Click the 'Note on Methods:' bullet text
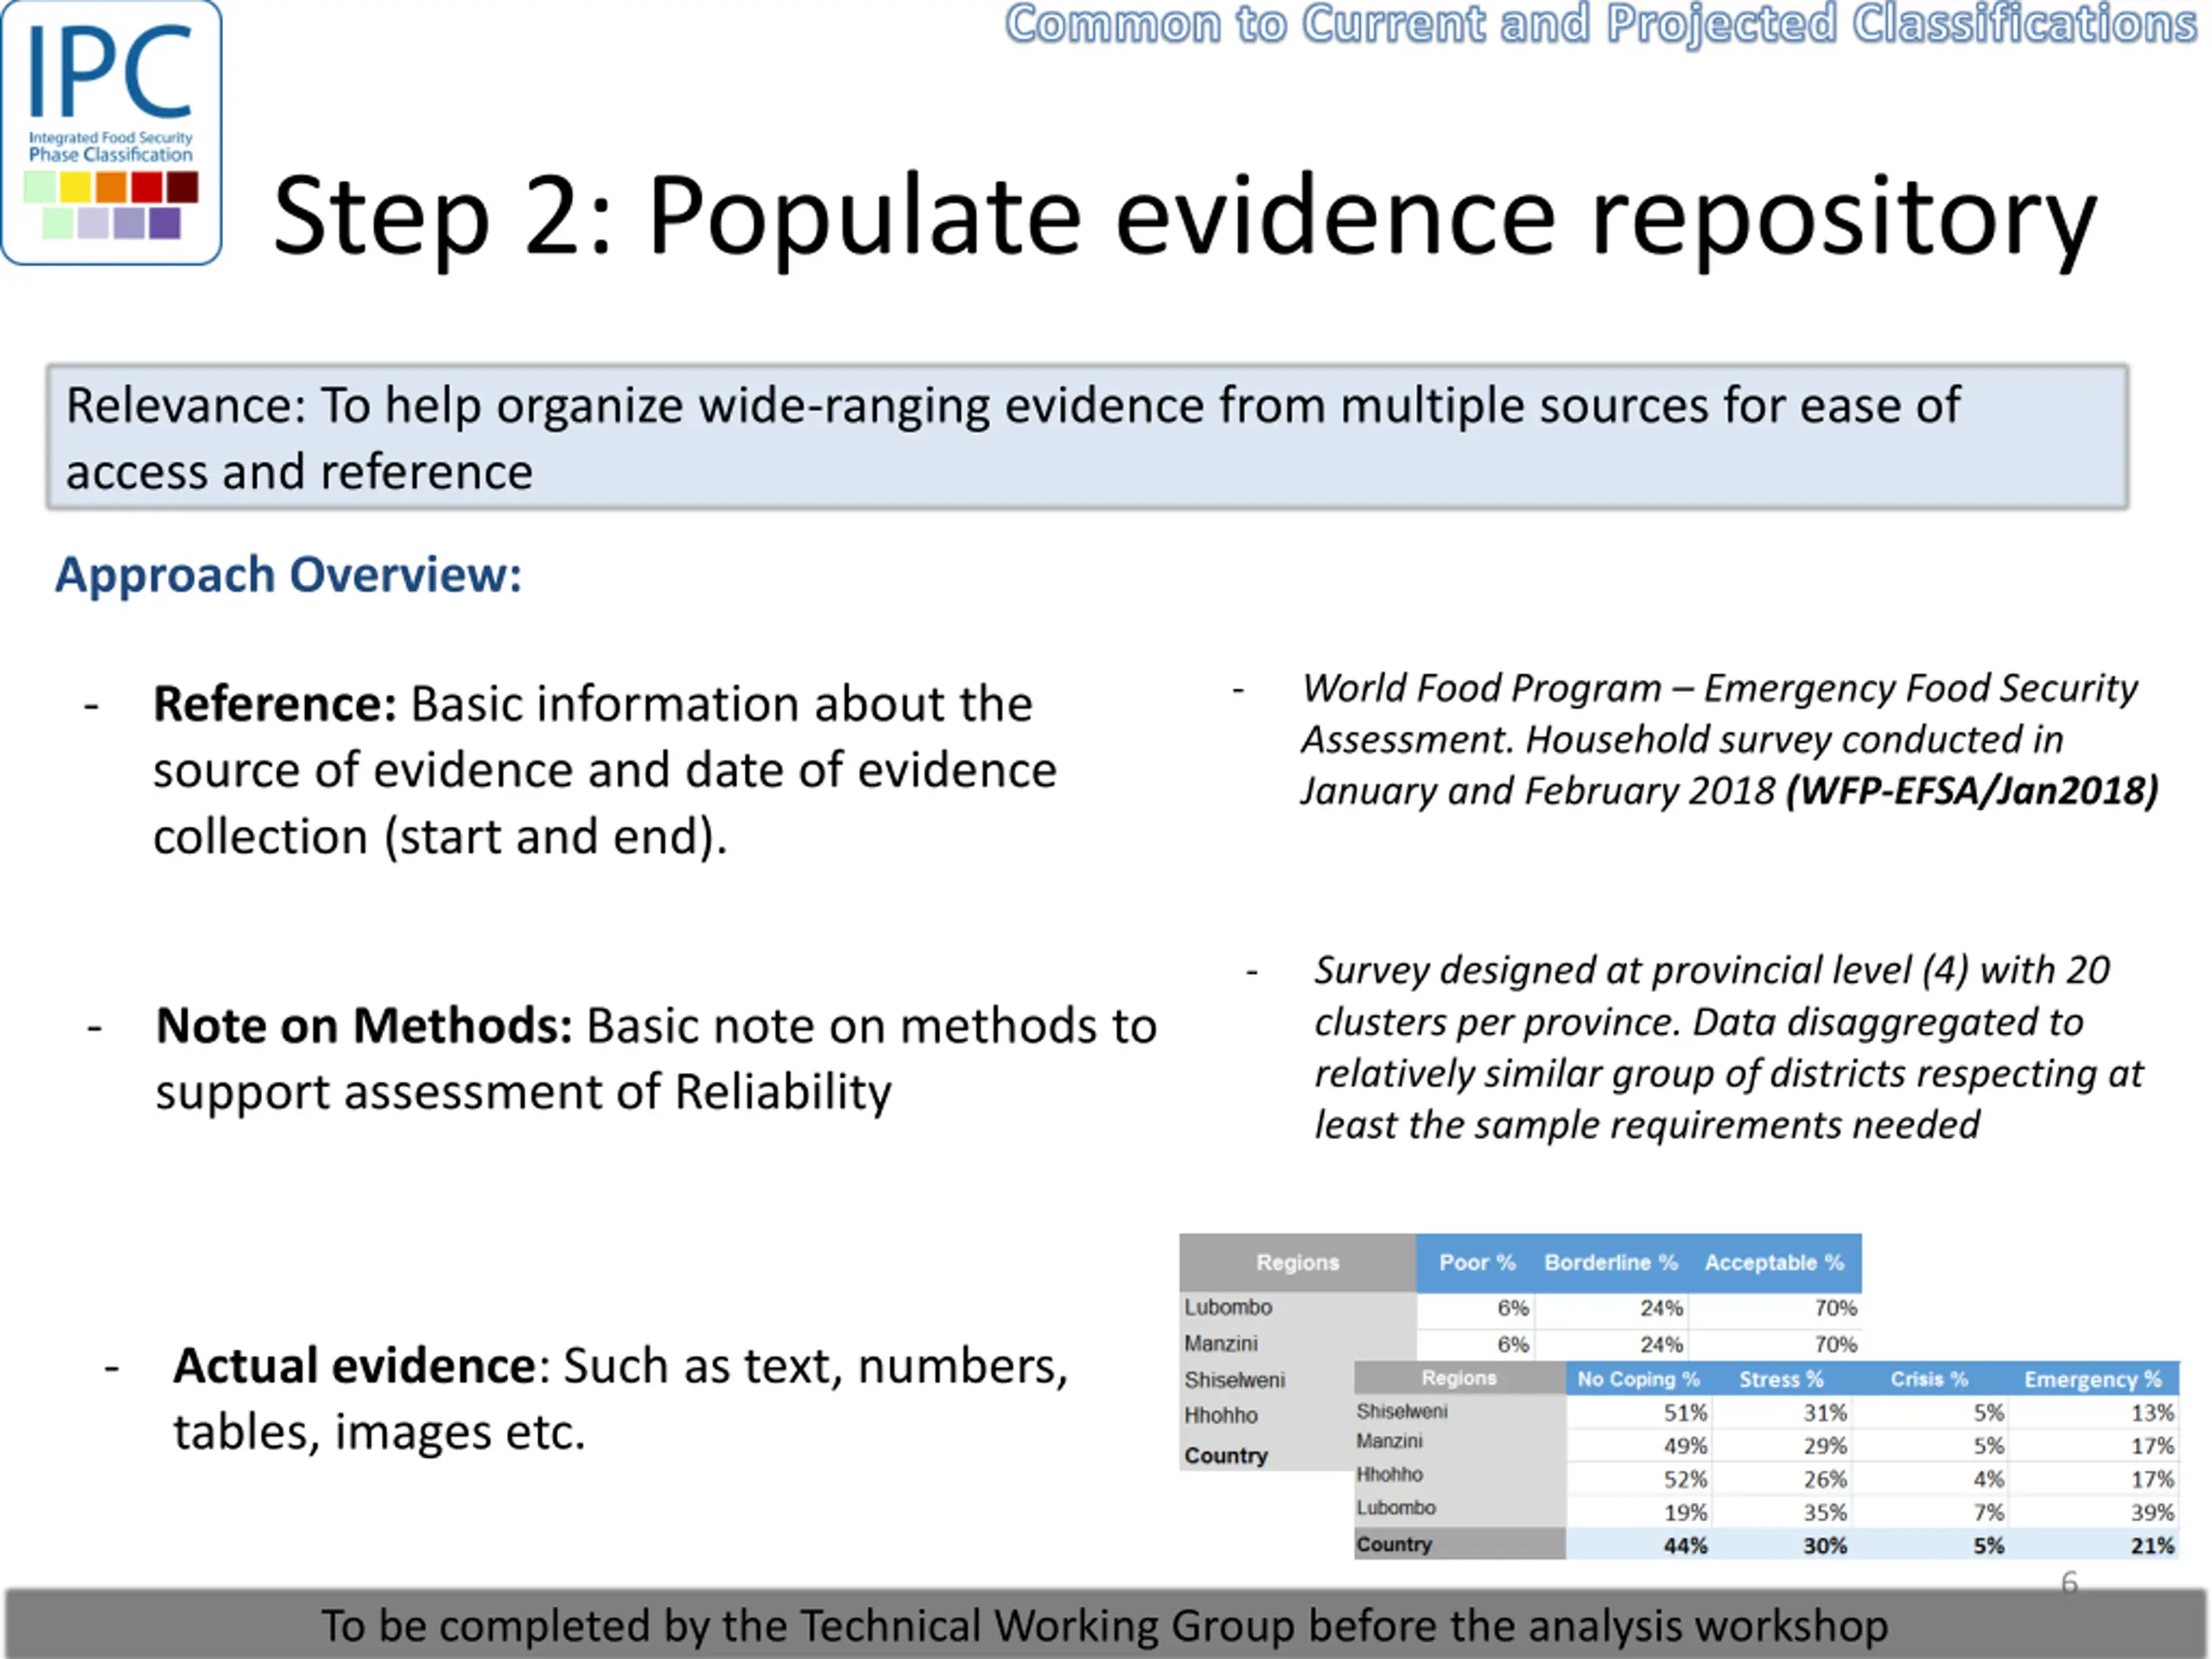The image size is (2212, 1659). [656, 1058]
